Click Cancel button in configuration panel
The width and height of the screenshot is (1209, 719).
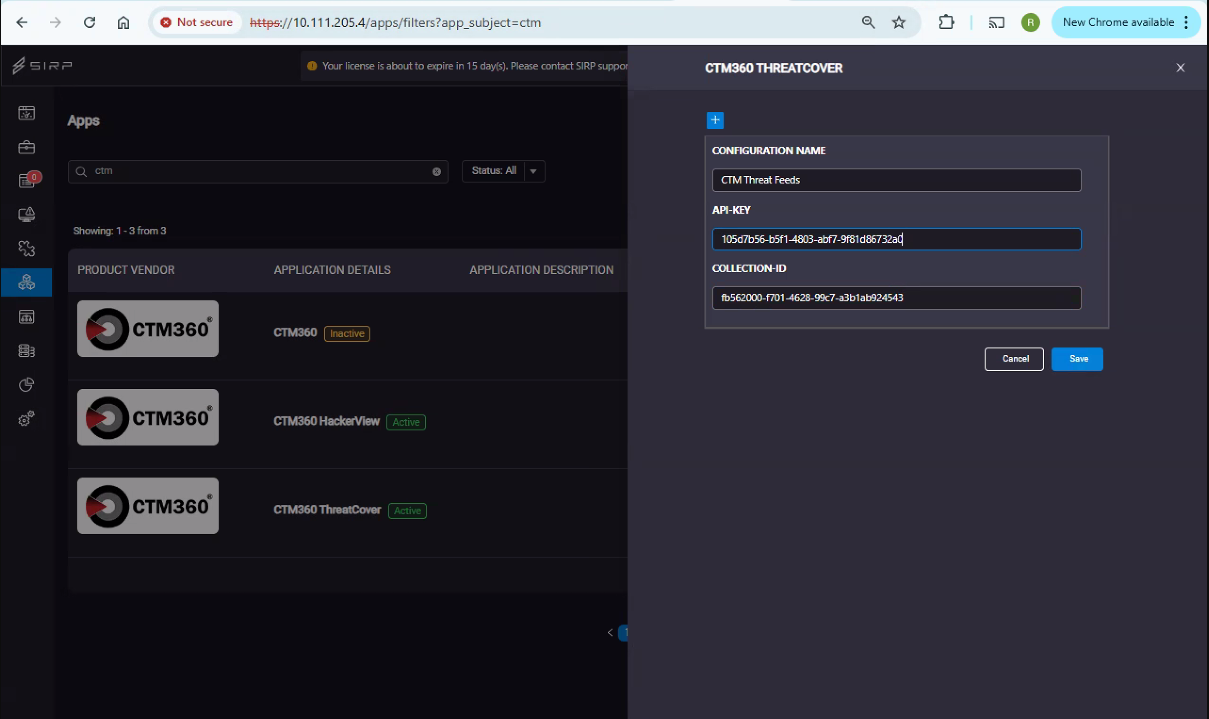[x=1014, y=359]
